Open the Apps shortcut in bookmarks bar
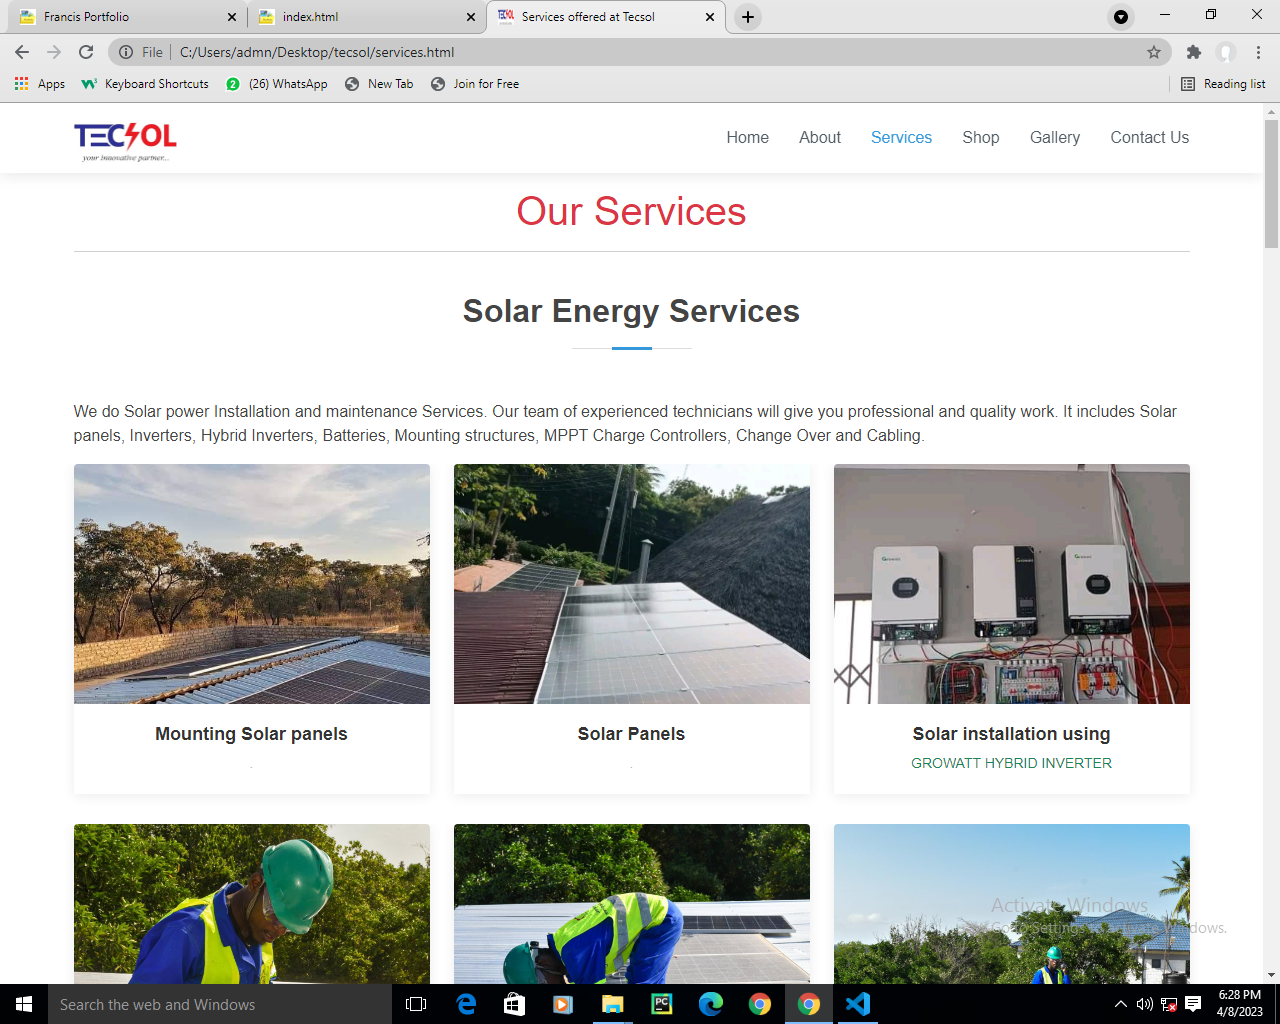 click(x=40, y=84)
